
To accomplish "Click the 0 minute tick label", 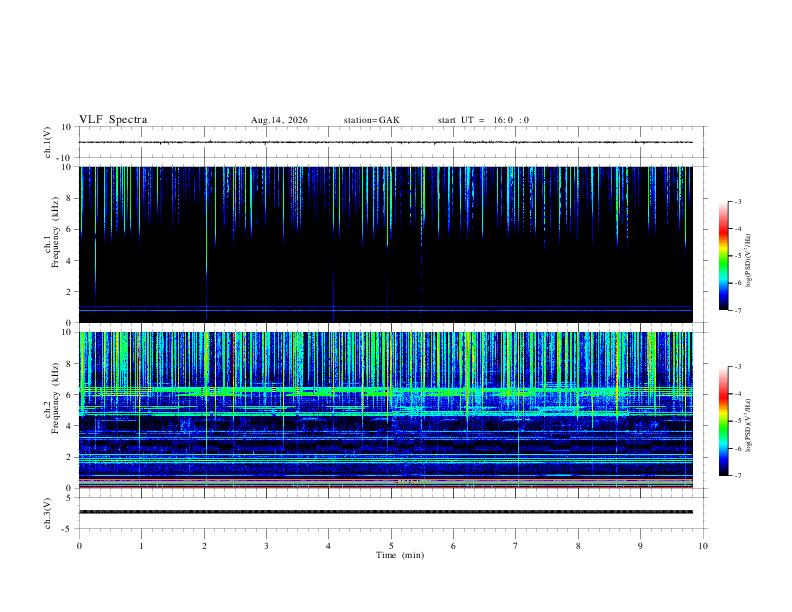I will [79, 546].
